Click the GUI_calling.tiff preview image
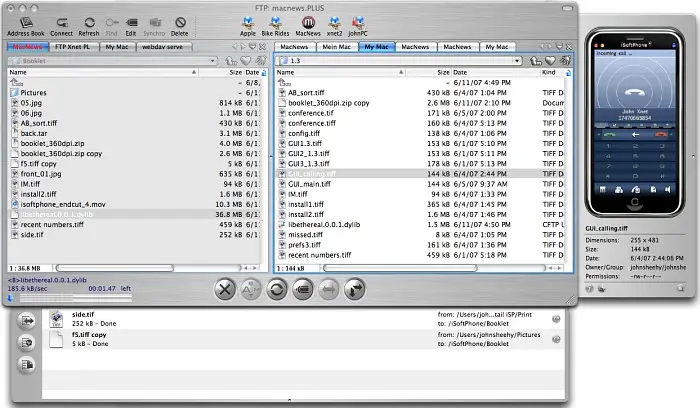The height and width of the screenshot is (408, 700). pos(634,122)
